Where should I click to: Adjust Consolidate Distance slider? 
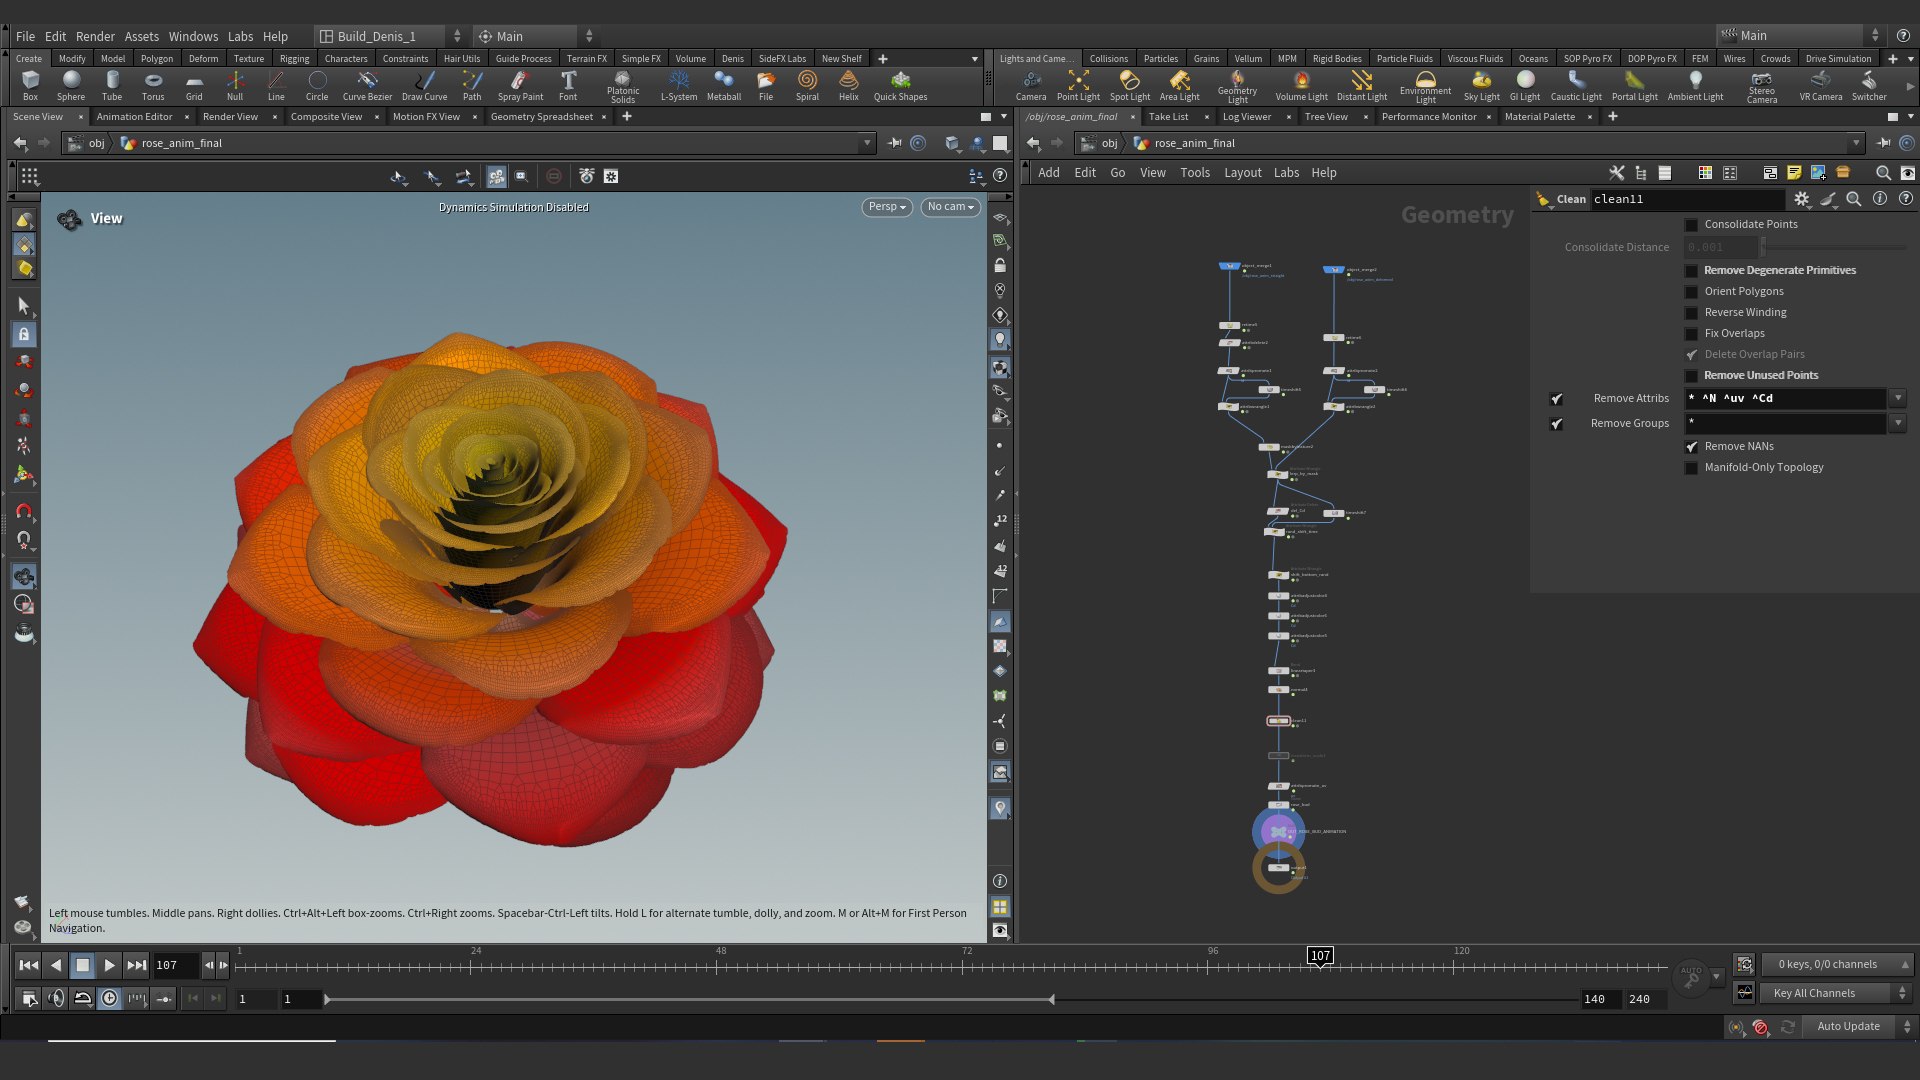tap(1833, 247)
